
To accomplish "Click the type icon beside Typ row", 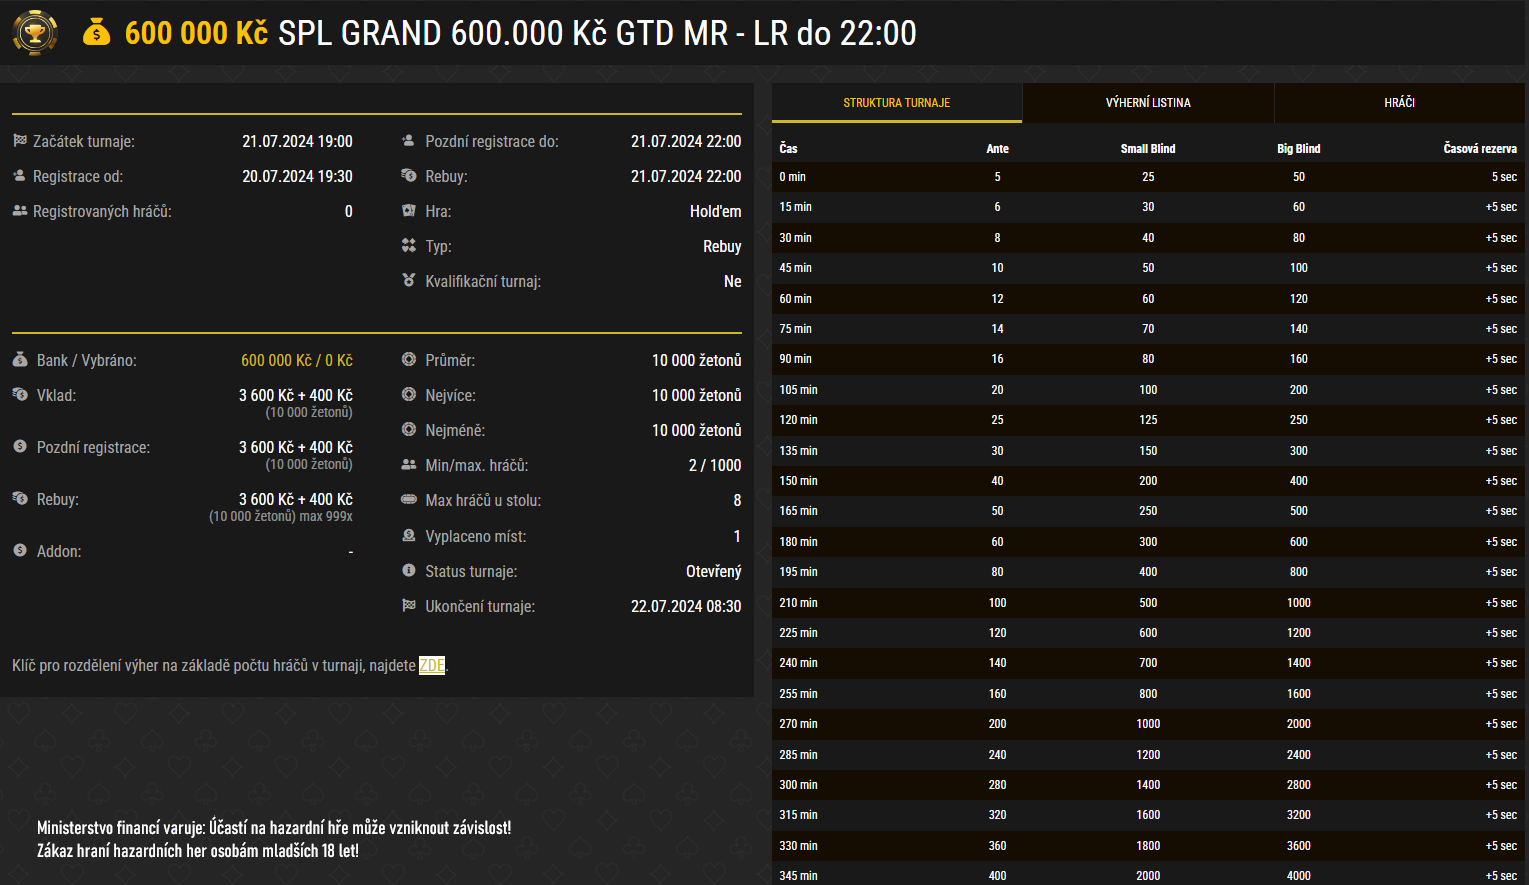I will click(x=410, y=246).
